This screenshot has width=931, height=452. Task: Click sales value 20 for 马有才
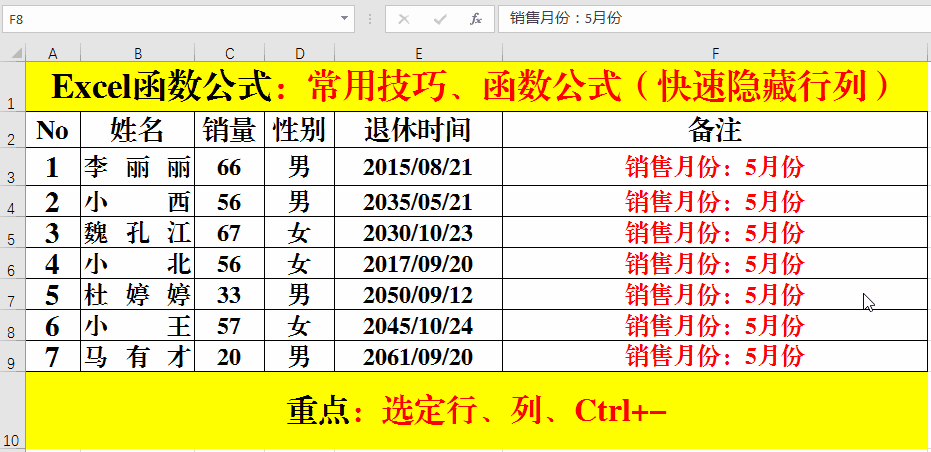pos(230,355)
